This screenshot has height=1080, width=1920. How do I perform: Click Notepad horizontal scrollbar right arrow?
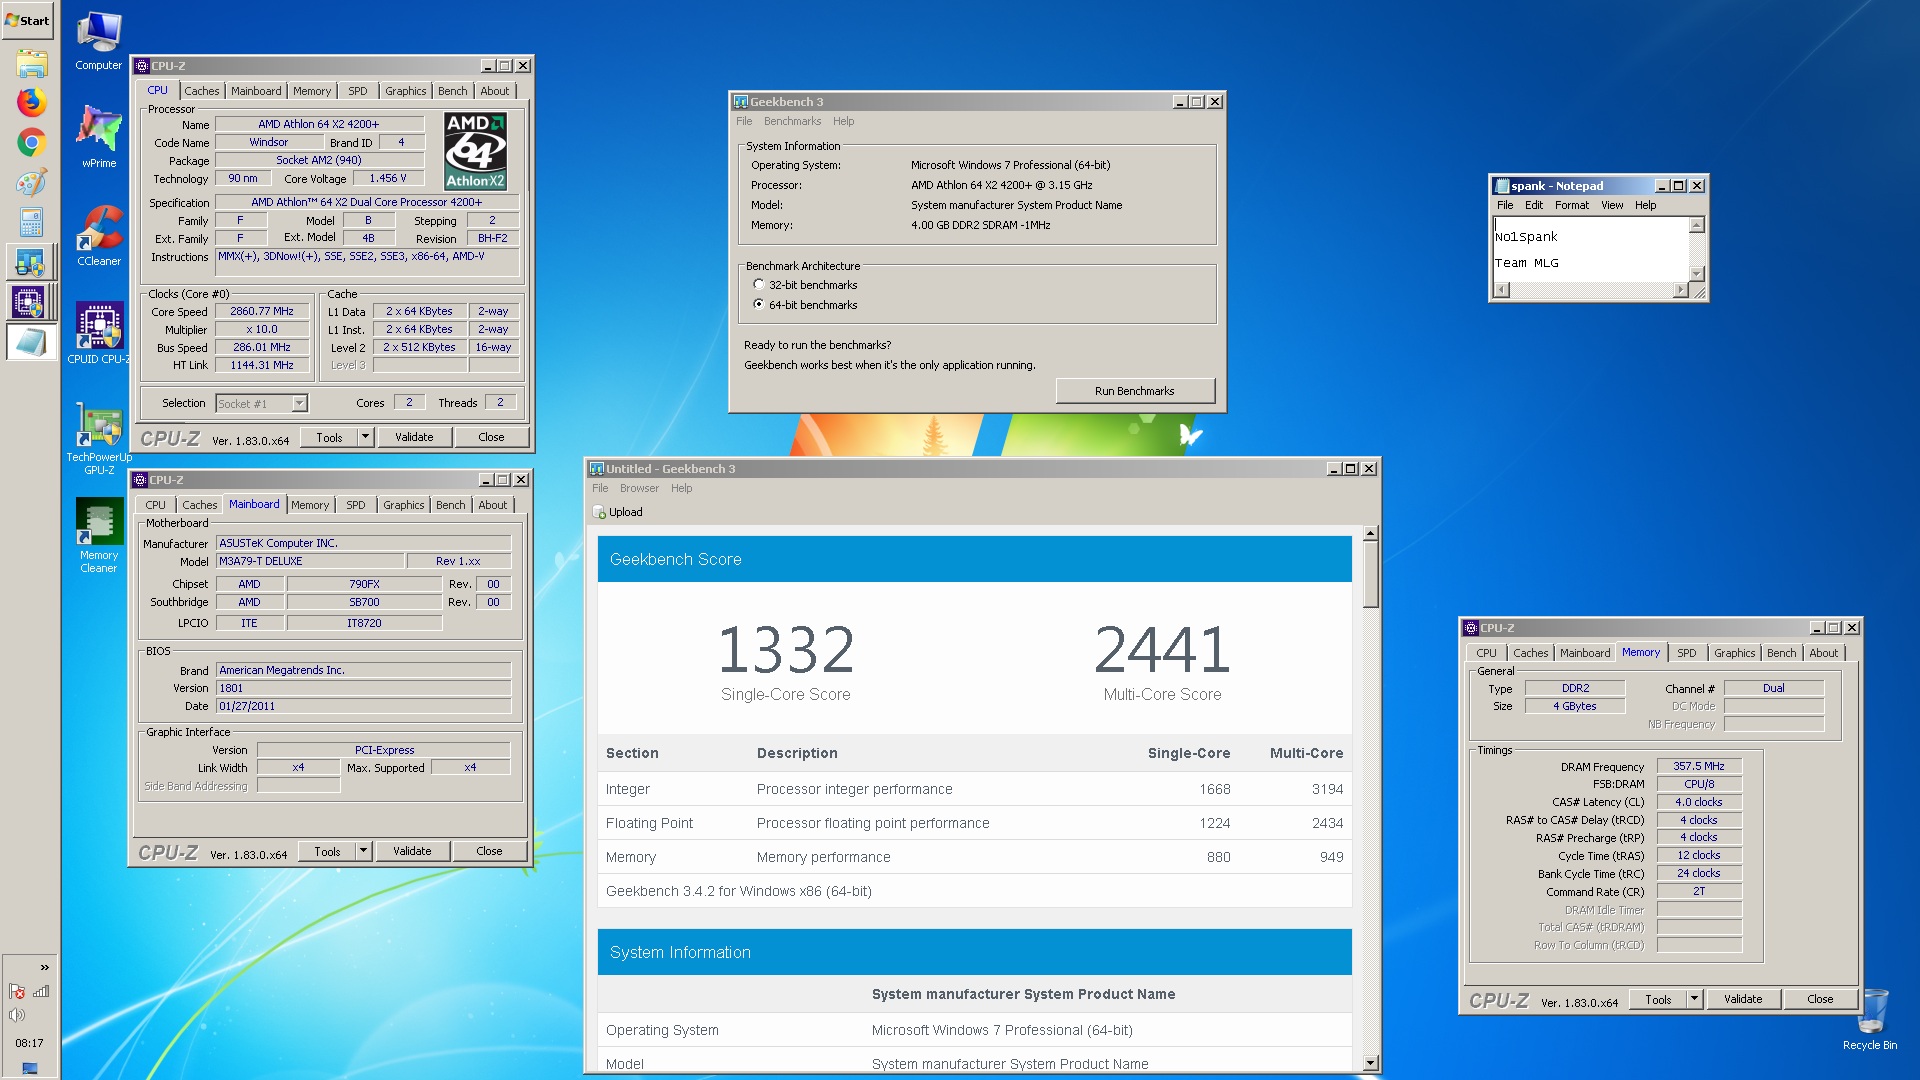click(1681, 290)
